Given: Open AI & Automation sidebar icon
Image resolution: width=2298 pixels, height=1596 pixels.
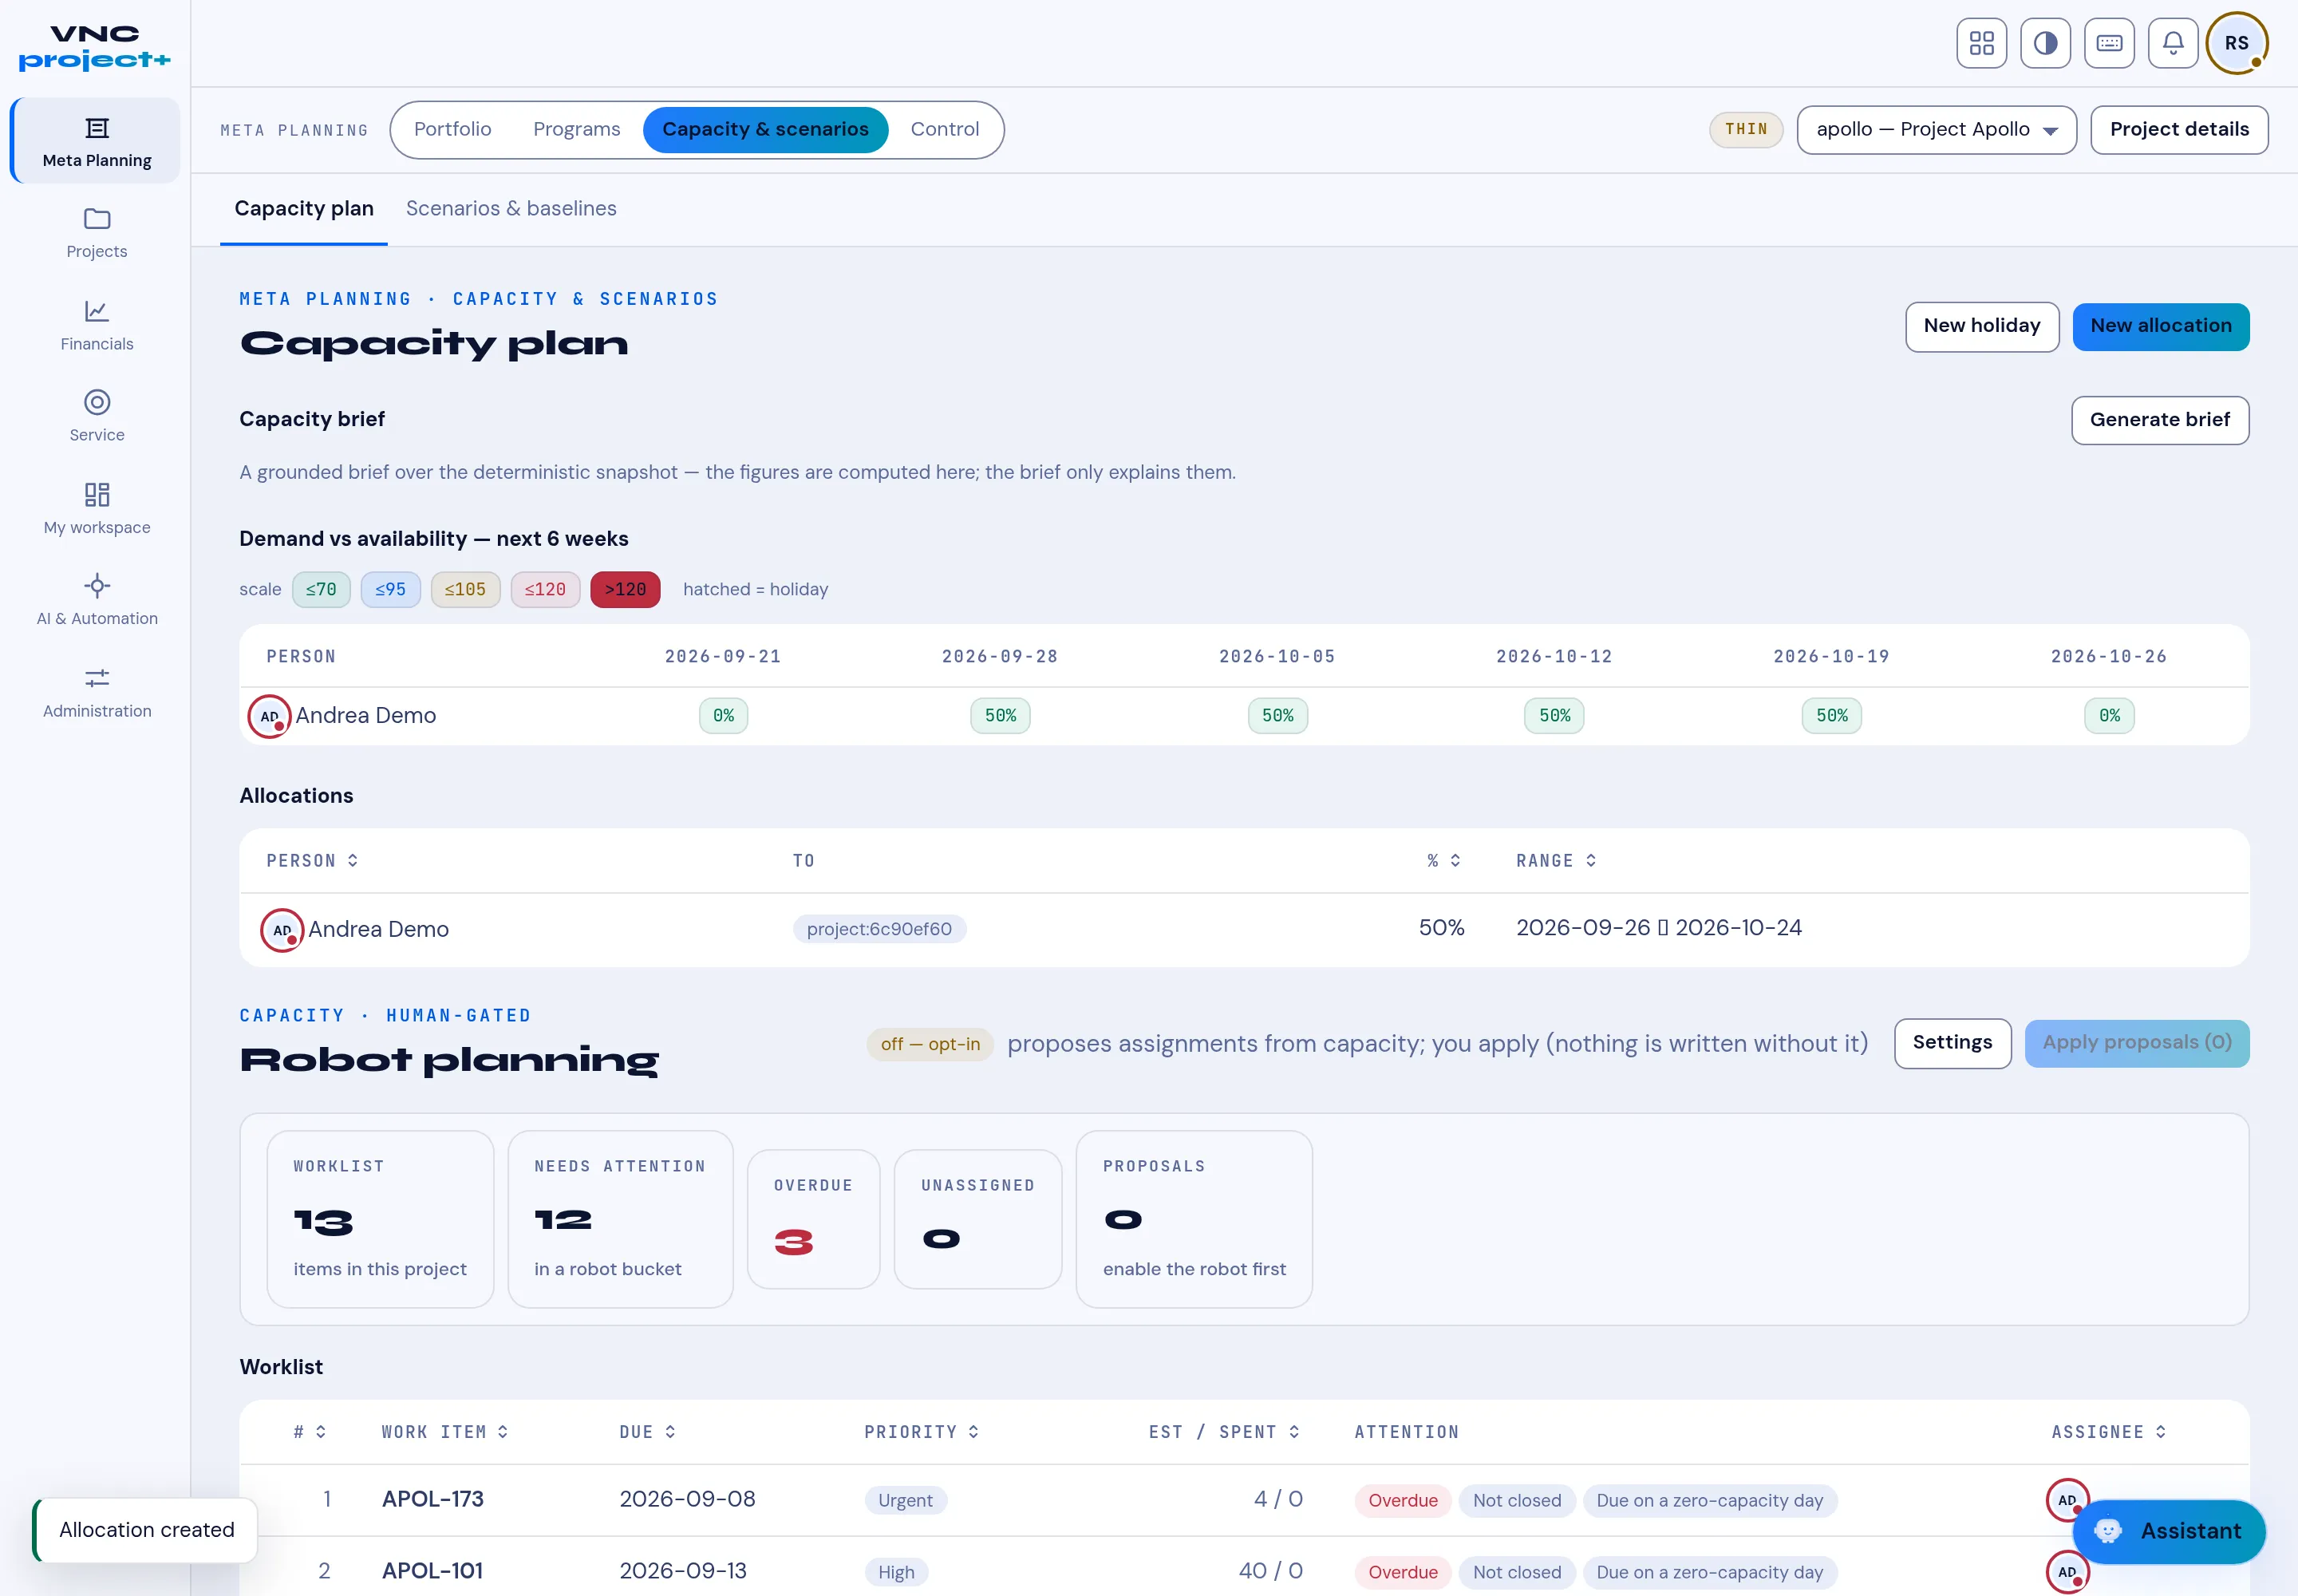Looking at the screenshot, I should tap(97, 586).
